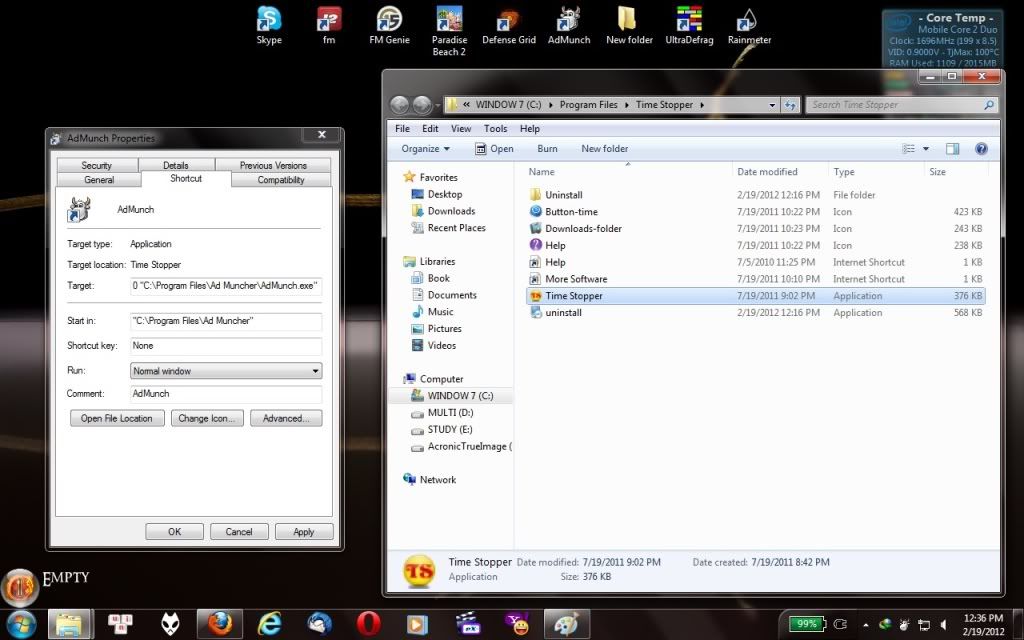The width and height of the screenshot is (1024, 640).
Task: Switch to the Security tab
Action: [97, 165]
